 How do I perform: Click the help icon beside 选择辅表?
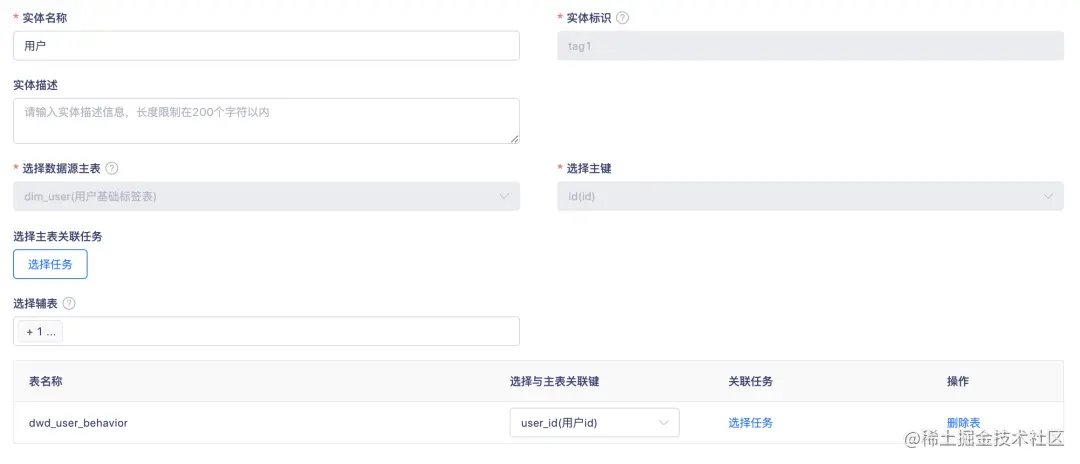69,304
